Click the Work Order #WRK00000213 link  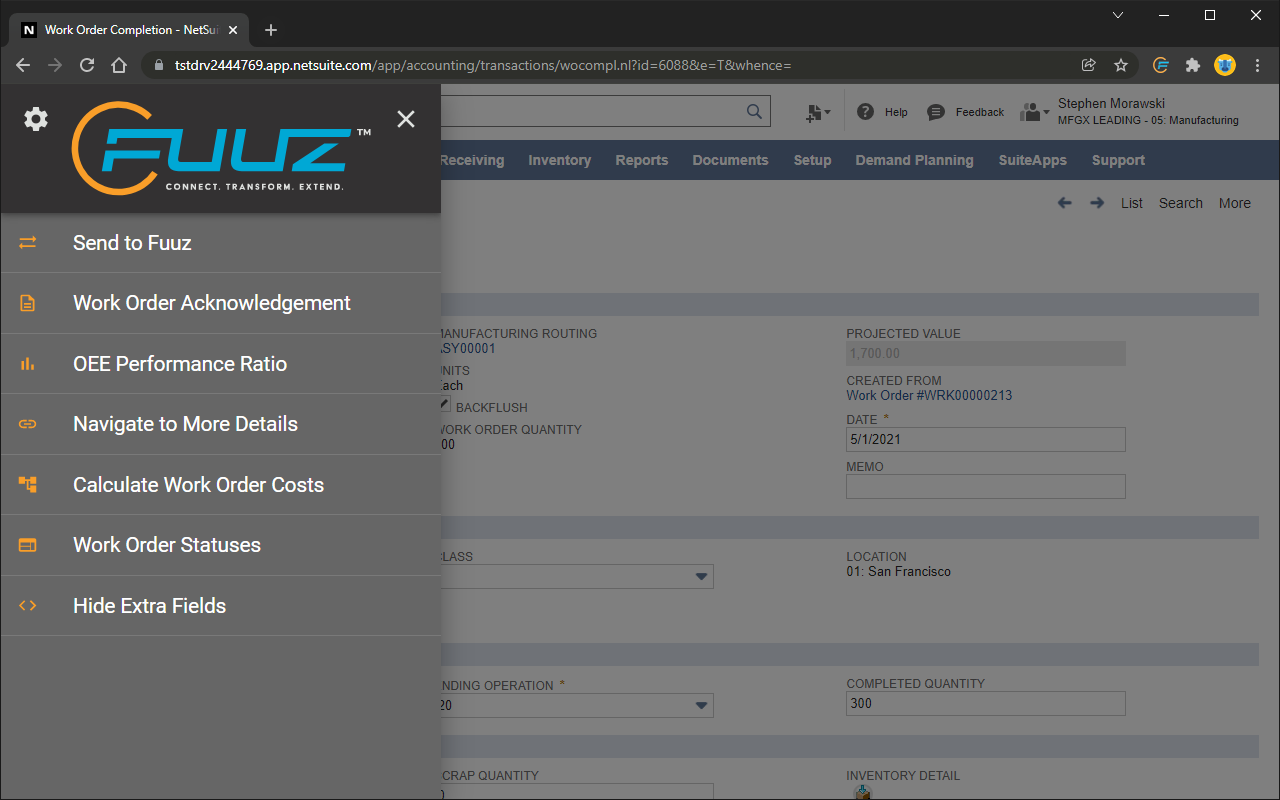coord(929,395)
